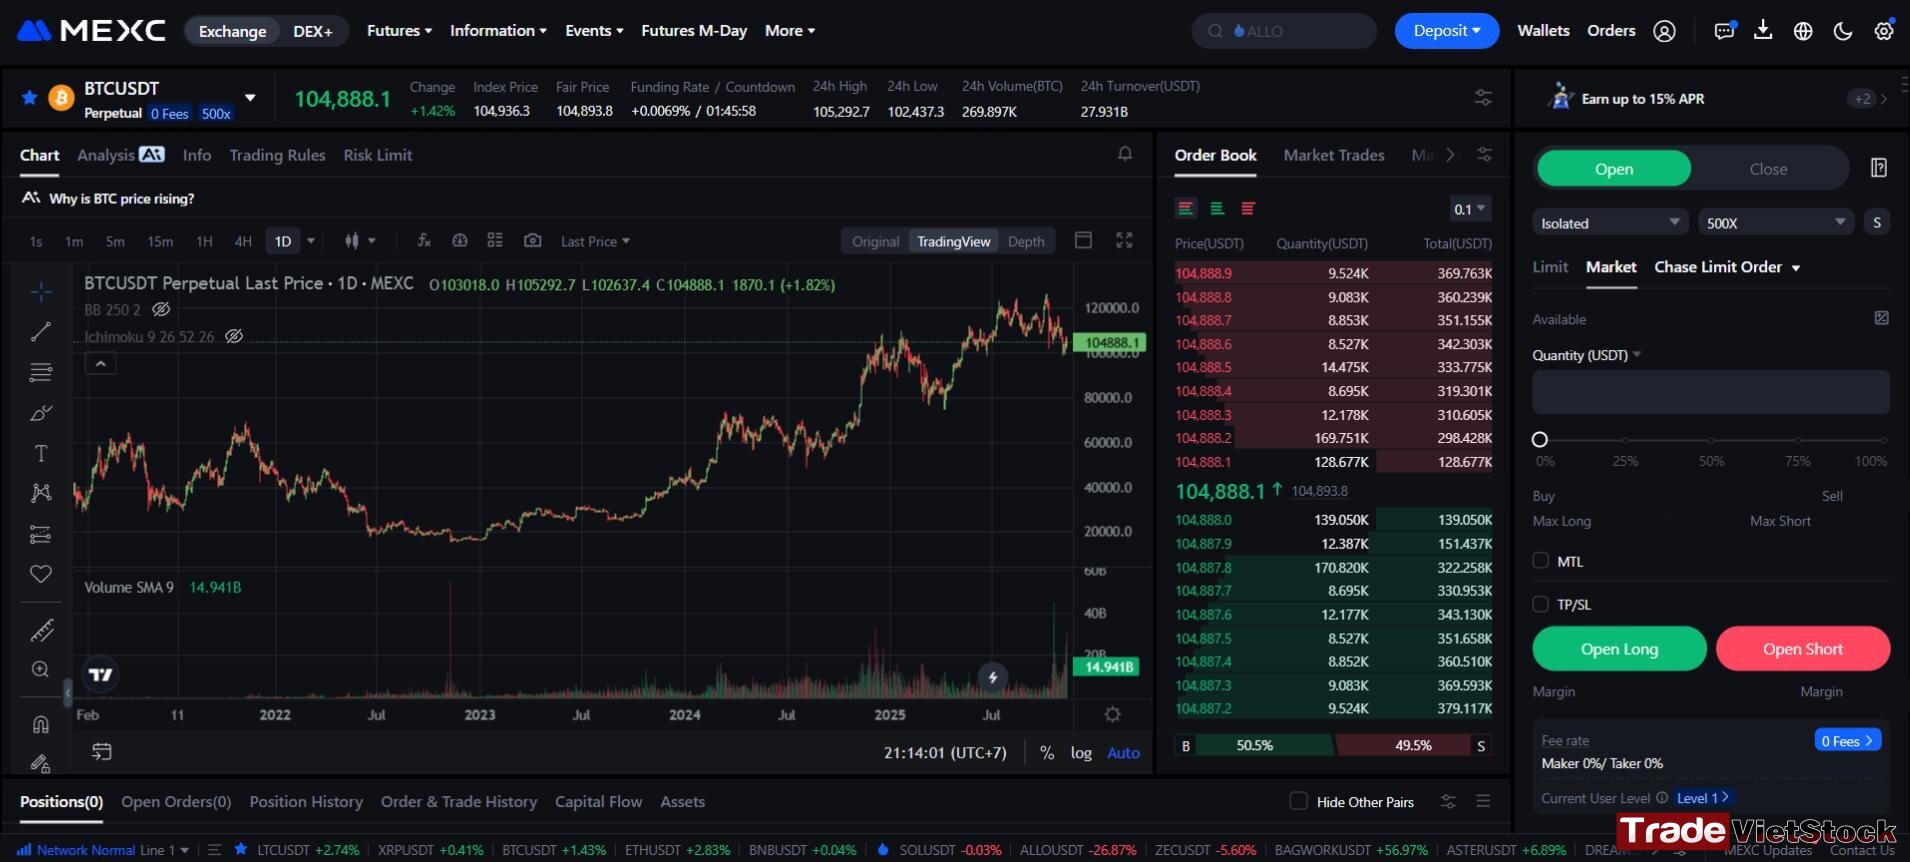The image size is (1910, 862).
Task: Click the 50% mark on quantity slider
Action: coord(1711,440)
